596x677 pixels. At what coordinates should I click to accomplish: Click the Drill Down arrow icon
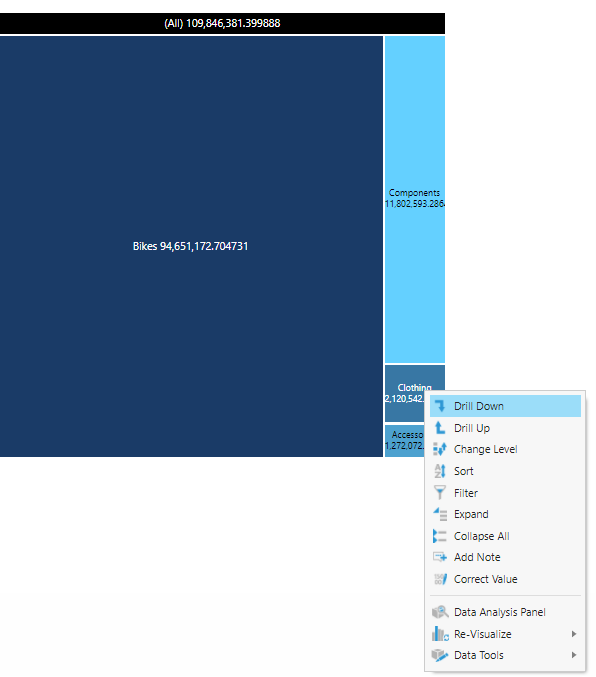(440, 406)
